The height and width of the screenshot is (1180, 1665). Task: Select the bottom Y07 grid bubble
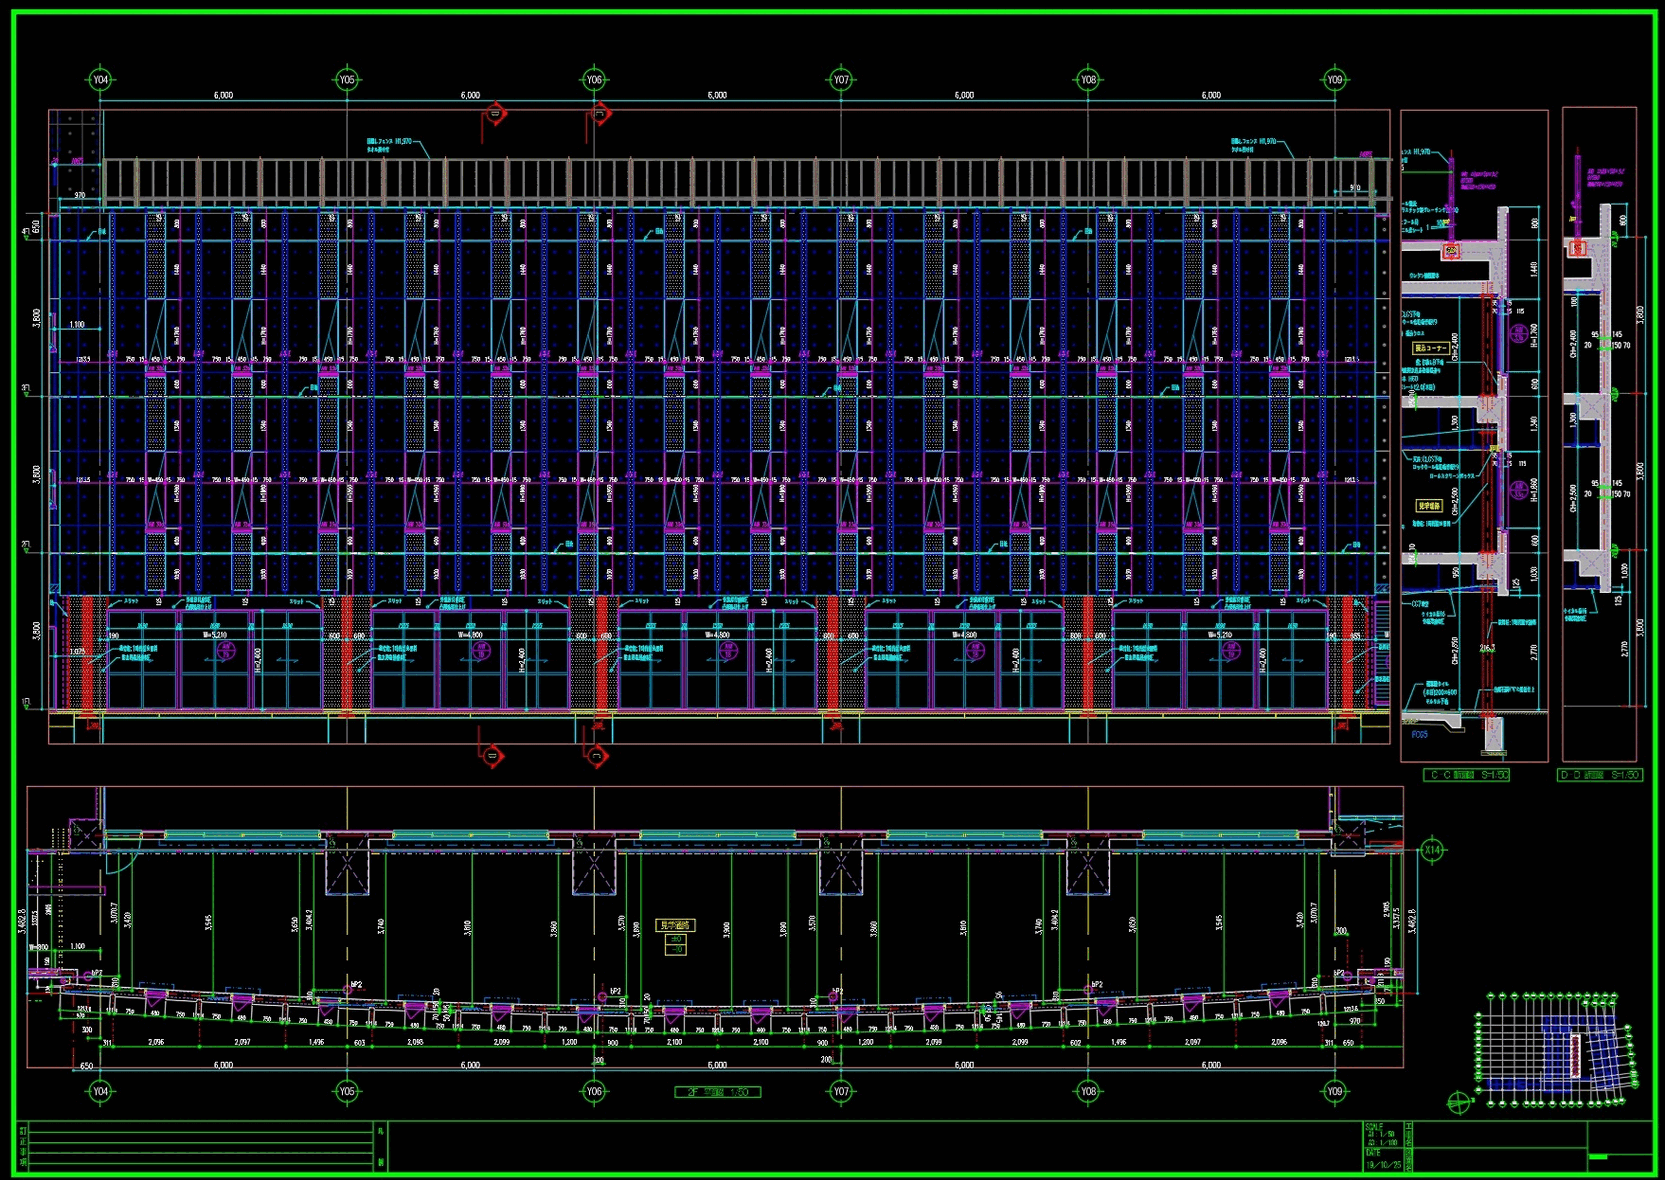[841, 1091]
